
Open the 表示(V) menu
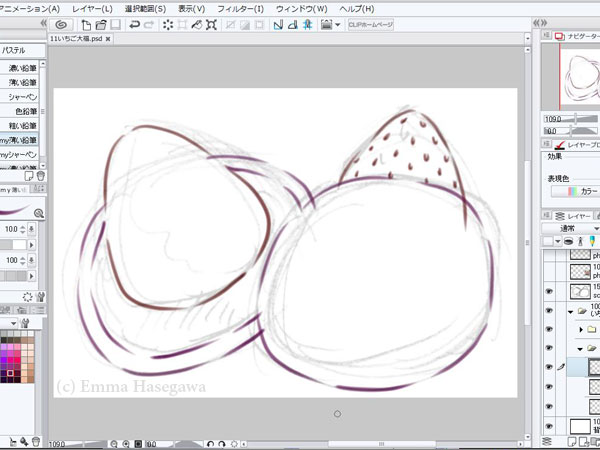[192, 8]
